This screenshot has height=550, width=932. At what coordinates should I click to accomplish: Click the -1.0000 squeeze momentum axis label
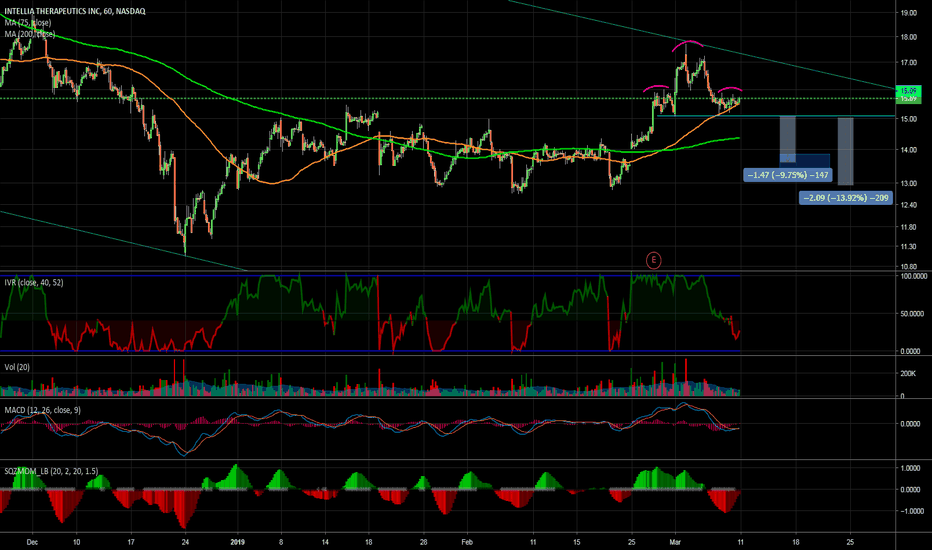(x=912, y=511)
